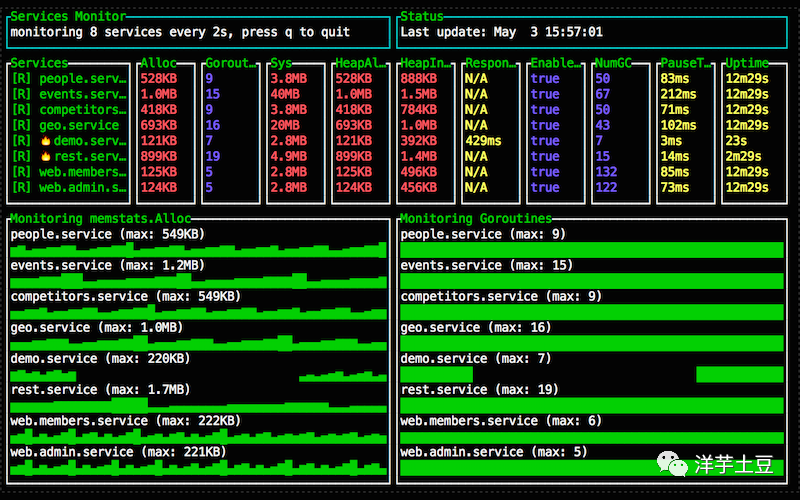Select the '[R] people.serv…' row in Services
The height and width of the screenshot is (500, 800).
(69, 79)
